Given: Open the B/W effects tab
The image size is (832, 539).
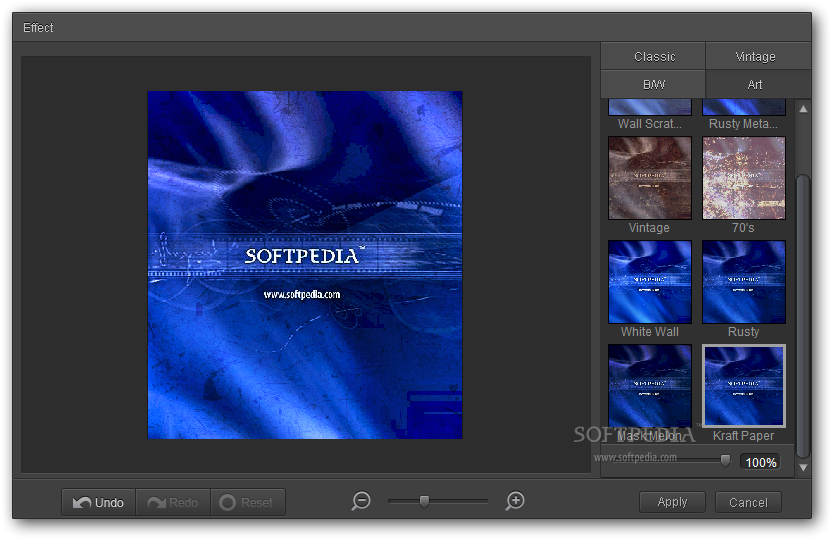Looking at the screenshot, I should pyautogui.click(x=653, y=84).
